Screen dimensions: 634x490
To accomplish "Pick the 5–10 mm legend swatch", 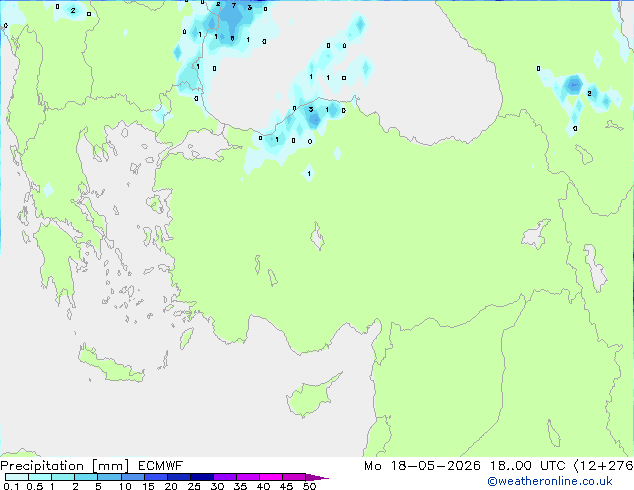I will [x=109, y=477].
